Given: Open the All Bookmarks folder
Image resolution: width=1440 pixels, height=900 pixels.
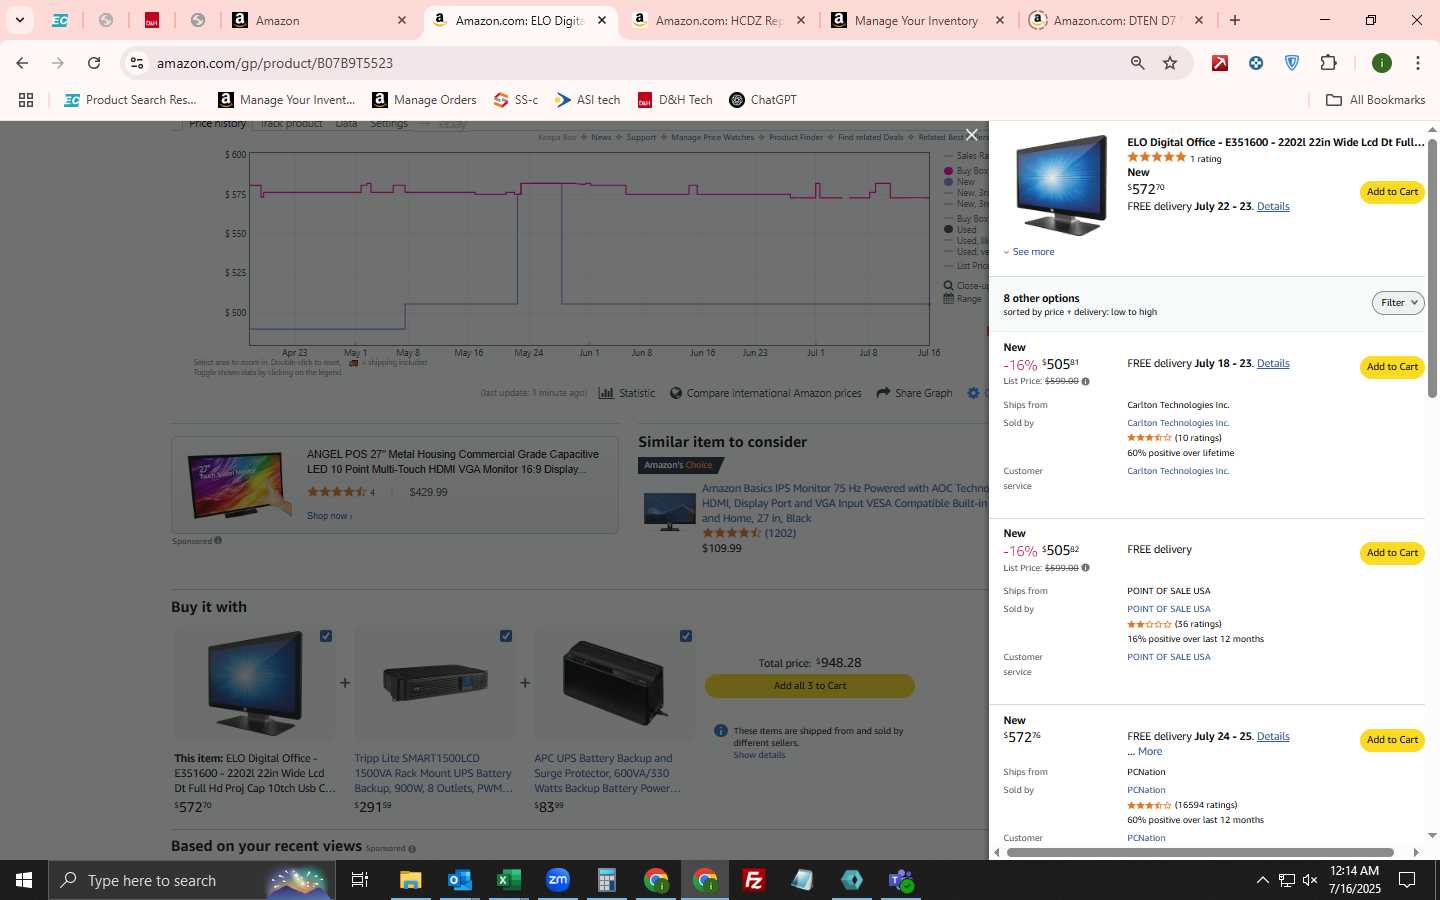Looking at the screenshot, I should (1375, 100).
